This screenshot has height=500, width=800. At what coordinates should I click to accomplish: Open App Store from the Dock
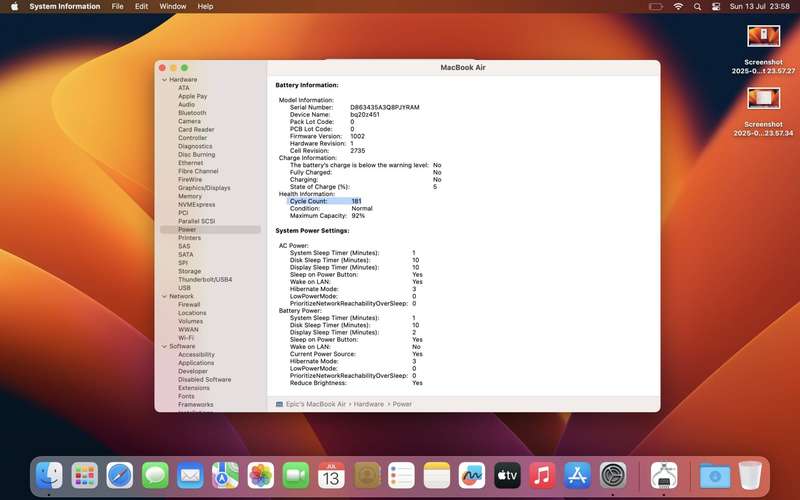click(578, 475)
